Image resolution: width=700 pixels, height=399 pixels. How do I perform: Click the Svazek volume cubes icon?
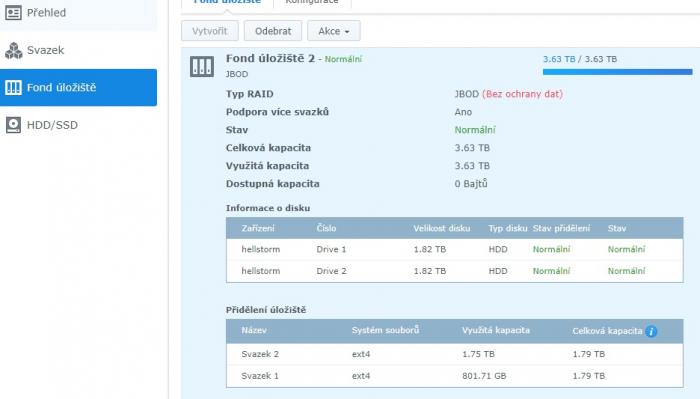pos(13,50)
